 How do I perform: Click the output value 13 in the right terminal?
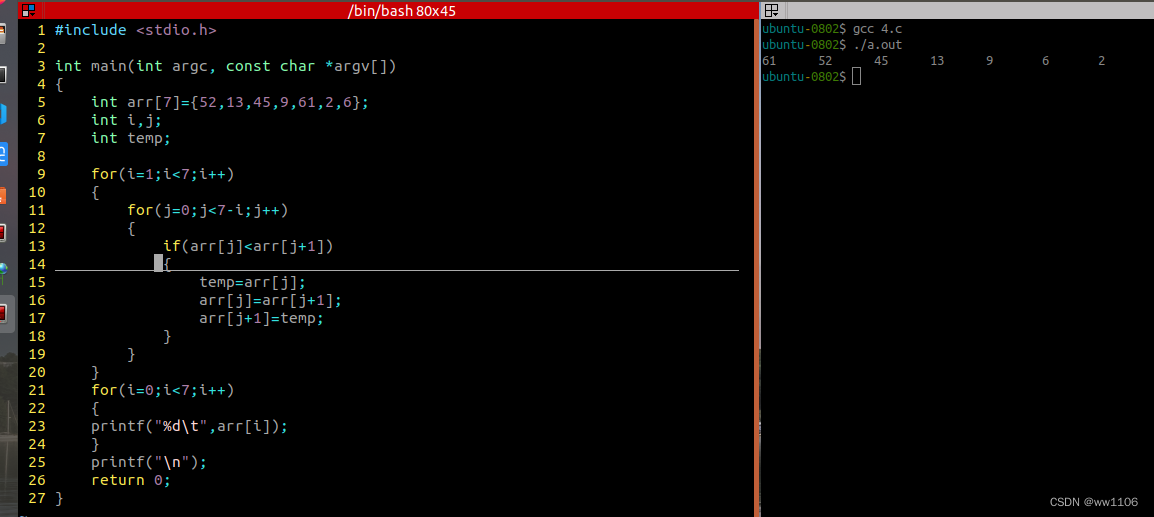(x=937, y=61)
